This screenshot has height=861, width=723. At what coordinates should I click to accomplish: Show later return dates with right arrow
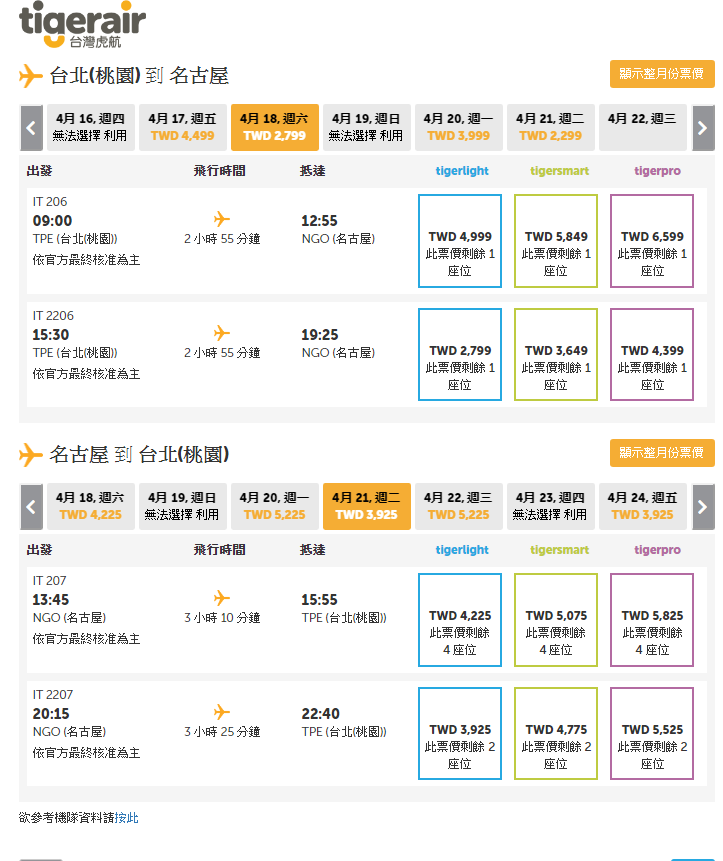click(x=703, y=507)
